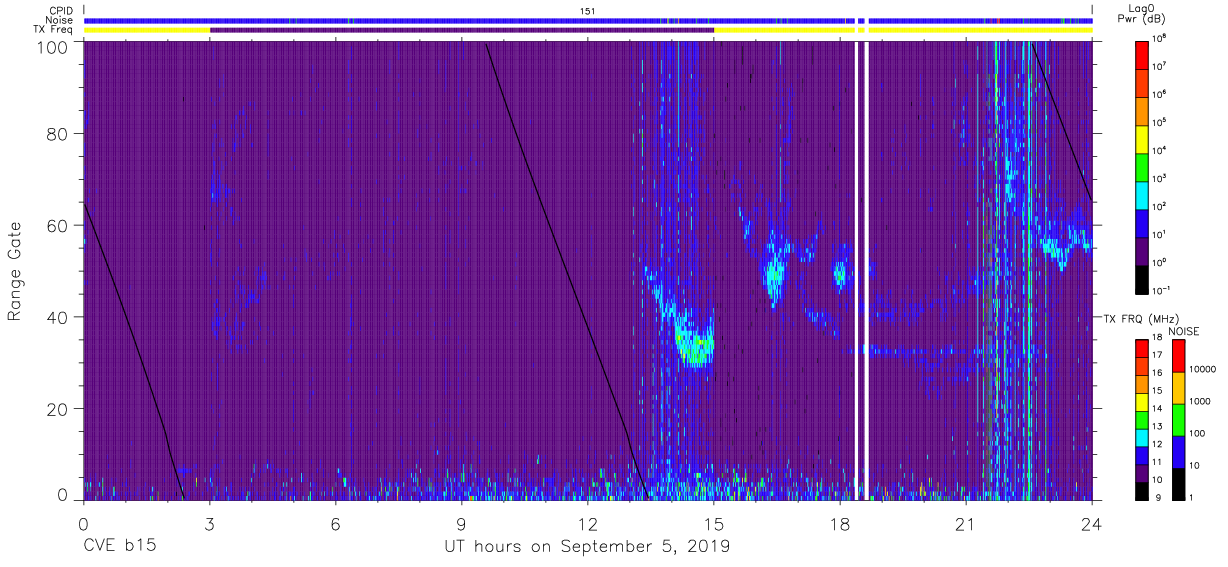The width and height of the screenshot is (1228, 567).
Task: Click the x-axis tick label '18'
Action: (839, 524)
